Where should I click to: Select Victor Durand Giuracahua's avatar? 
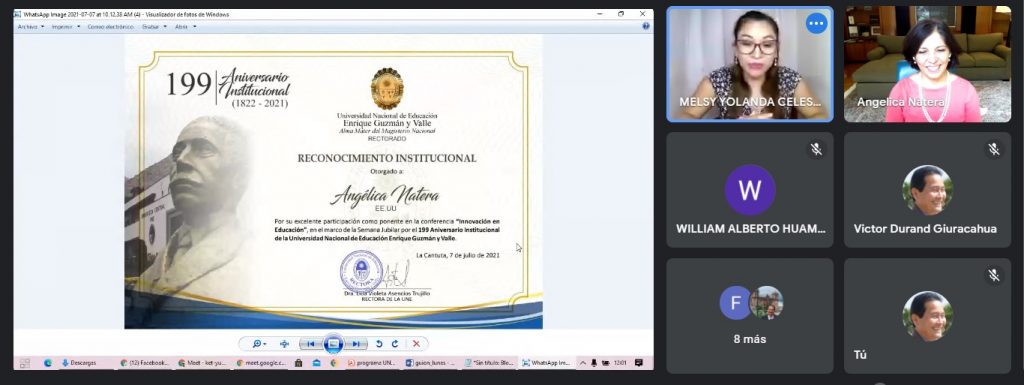pyautogui.click(x=927, y=190)
